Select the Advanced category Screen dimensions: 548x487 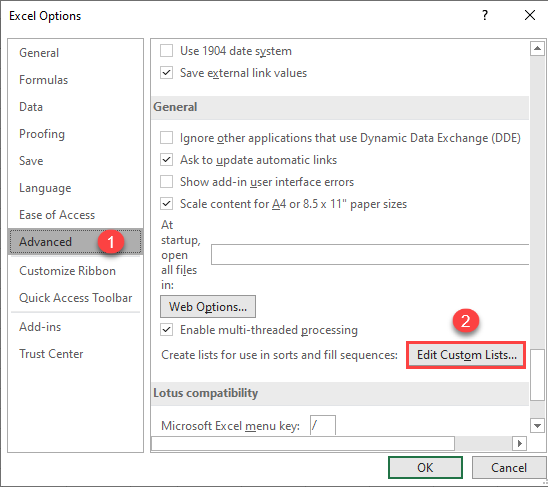pos(75,242)
